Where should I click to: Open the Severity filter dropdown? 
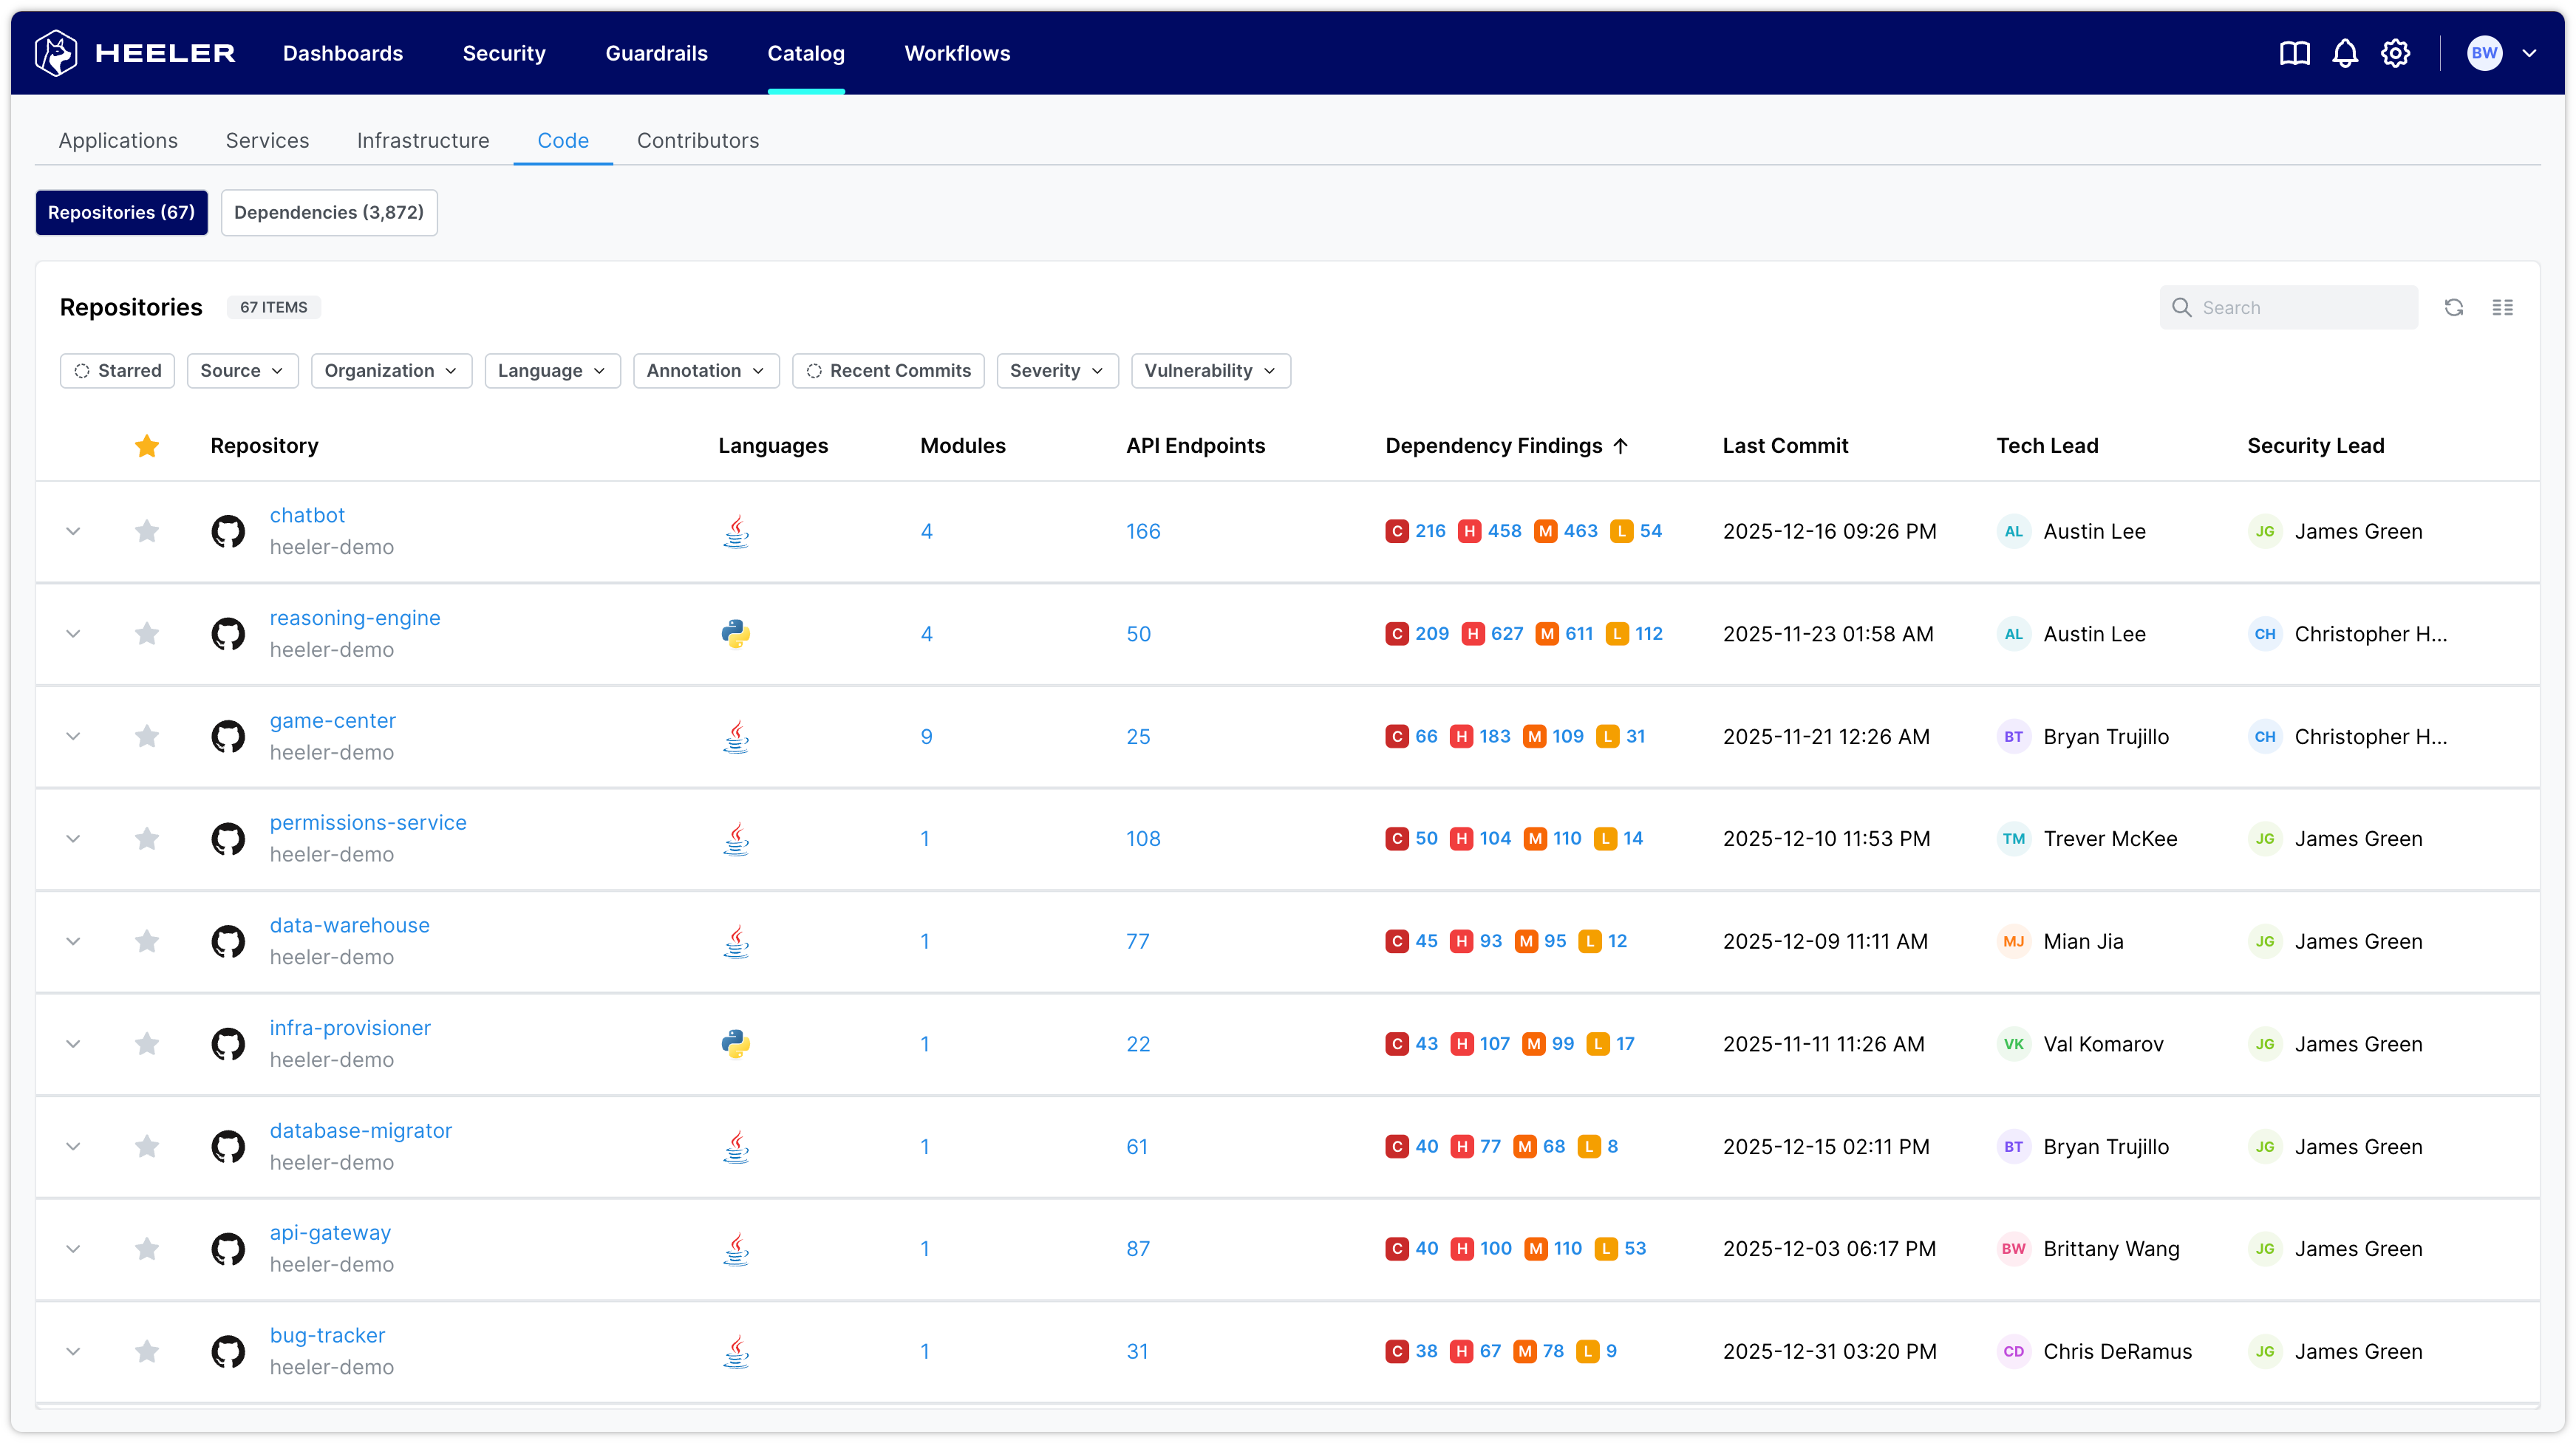point(1057,371)
